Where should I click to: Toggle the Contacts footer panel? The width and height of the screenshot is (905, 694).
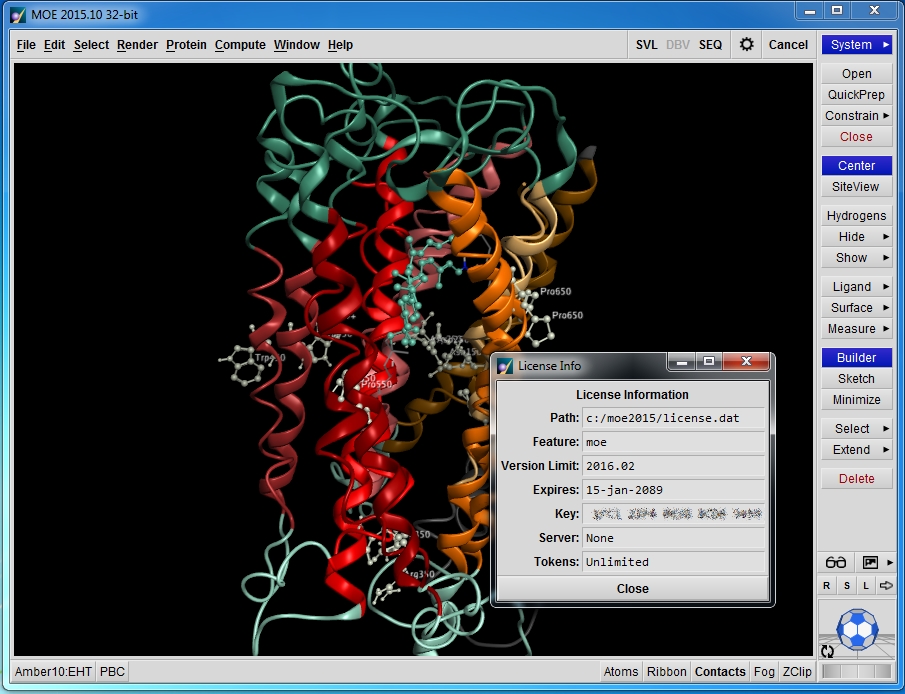click(x=720, y=671)
